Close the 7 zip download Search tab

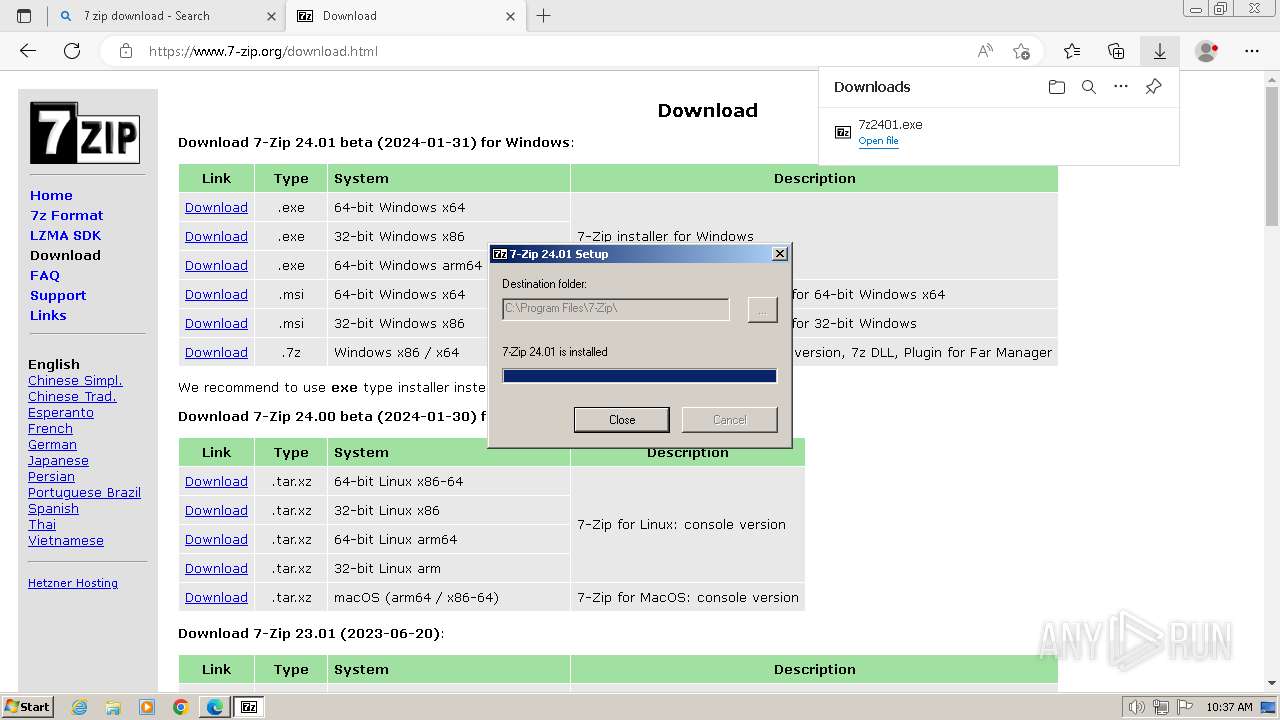(x=272, y=16)
